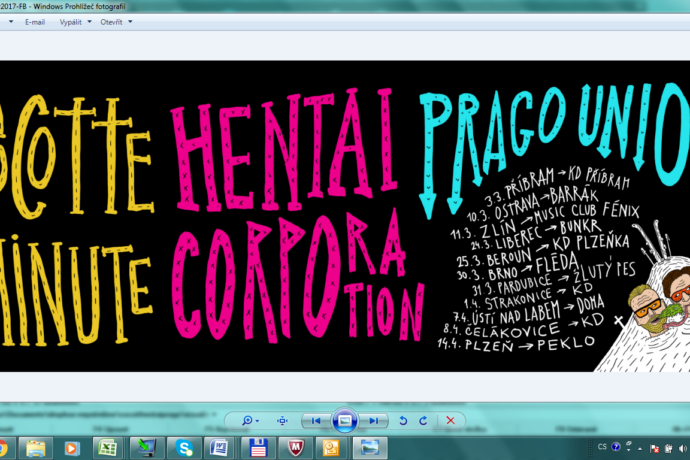Screen dimensions: 690x460
Task: Open the floppy disk taskbar app
Action: tap(258, 449)
